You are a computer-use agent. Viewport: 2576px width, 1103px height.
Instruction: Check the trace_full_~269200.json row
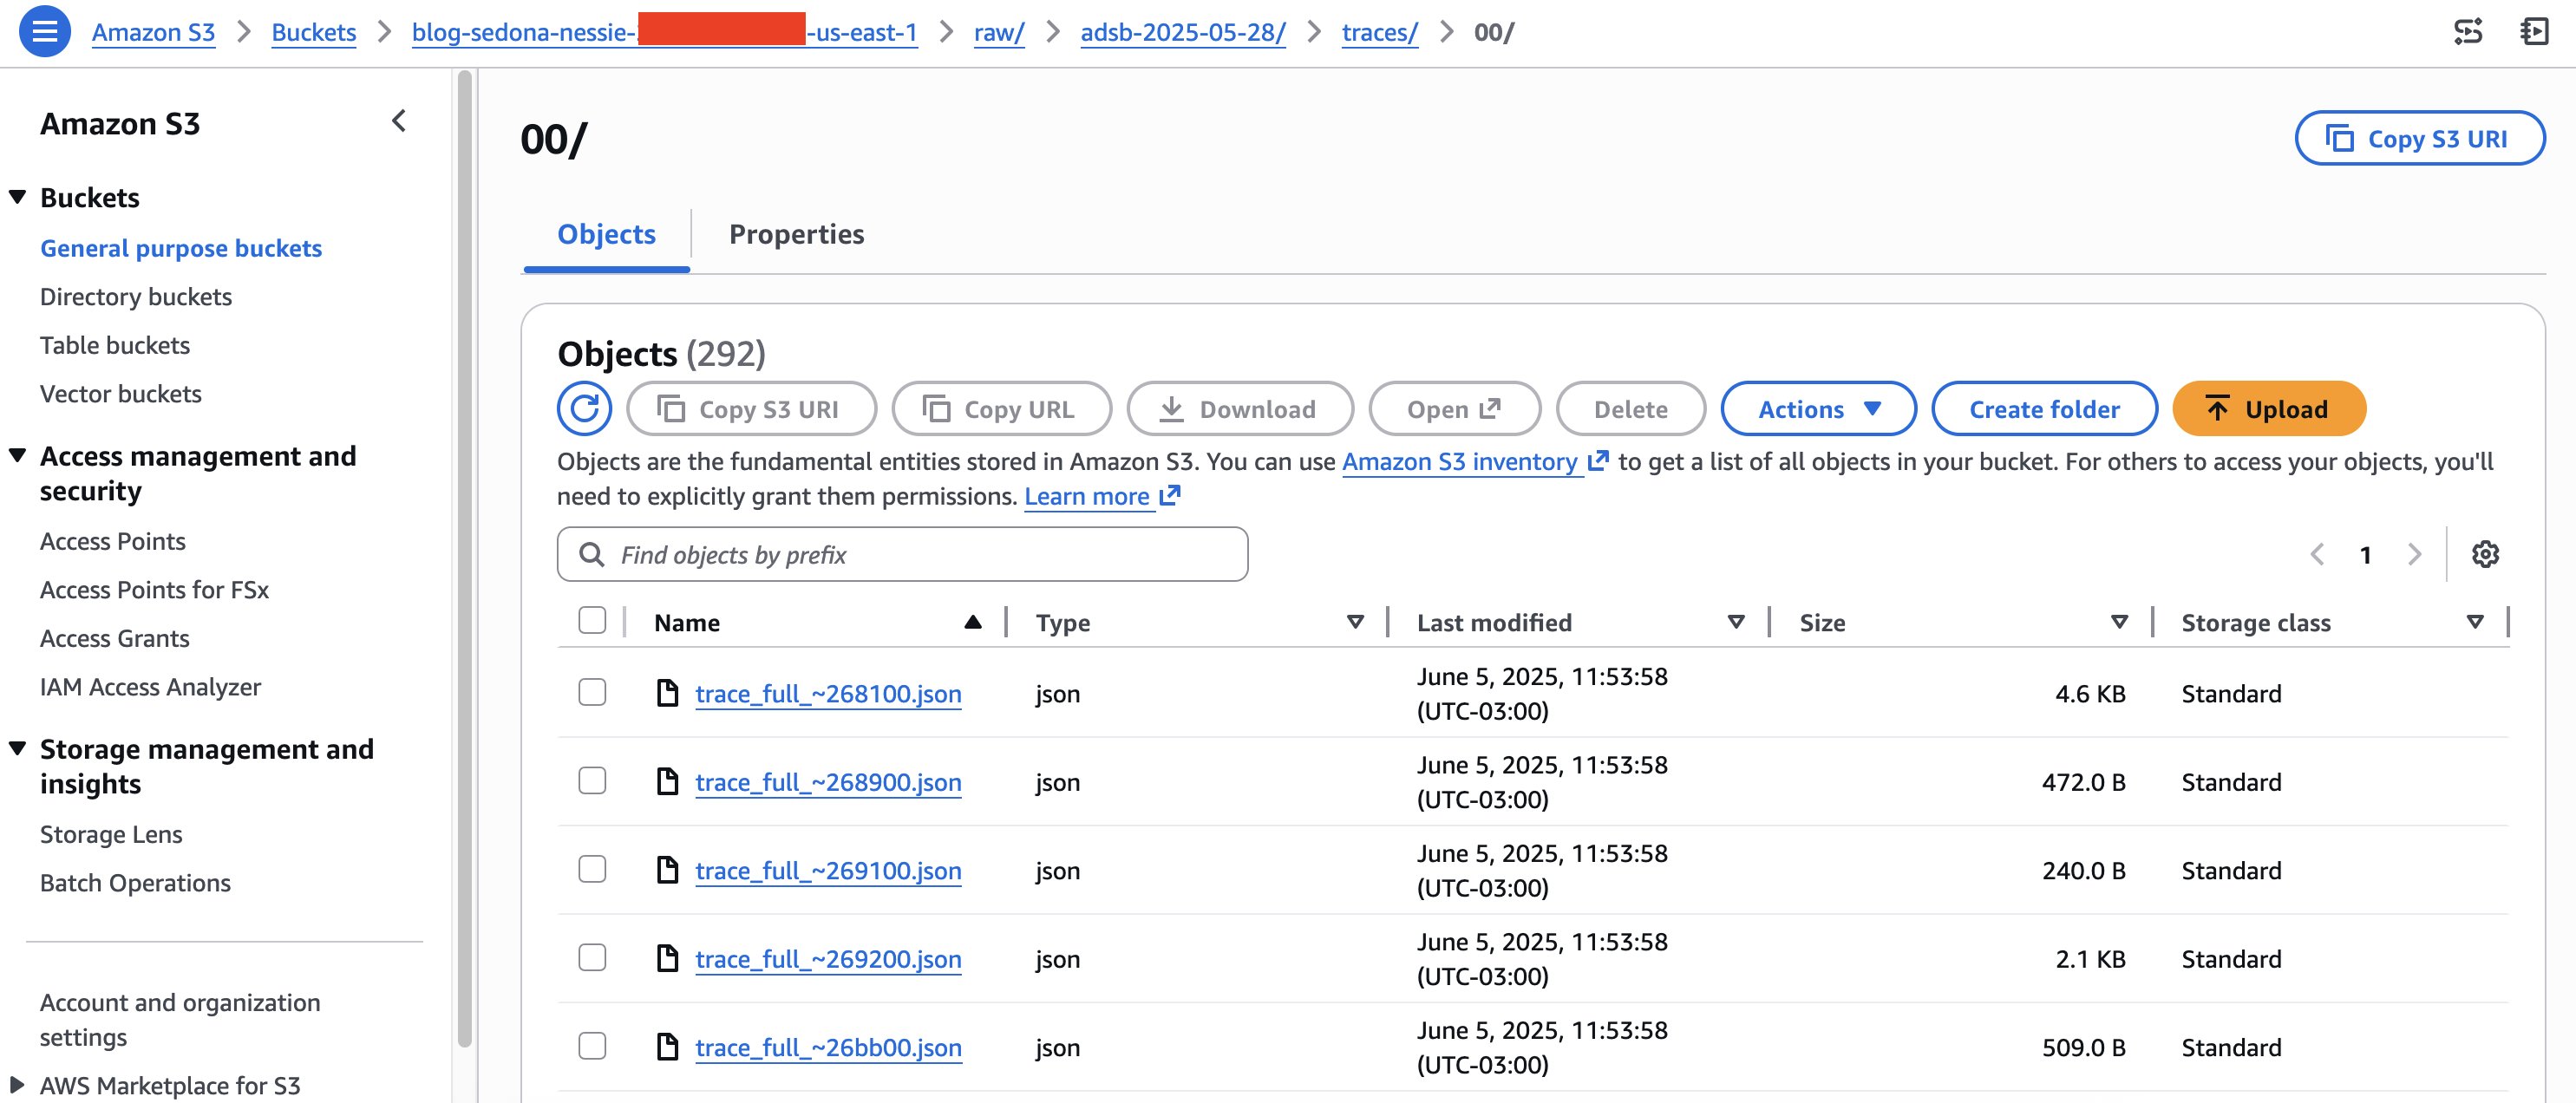pos(592,958)
